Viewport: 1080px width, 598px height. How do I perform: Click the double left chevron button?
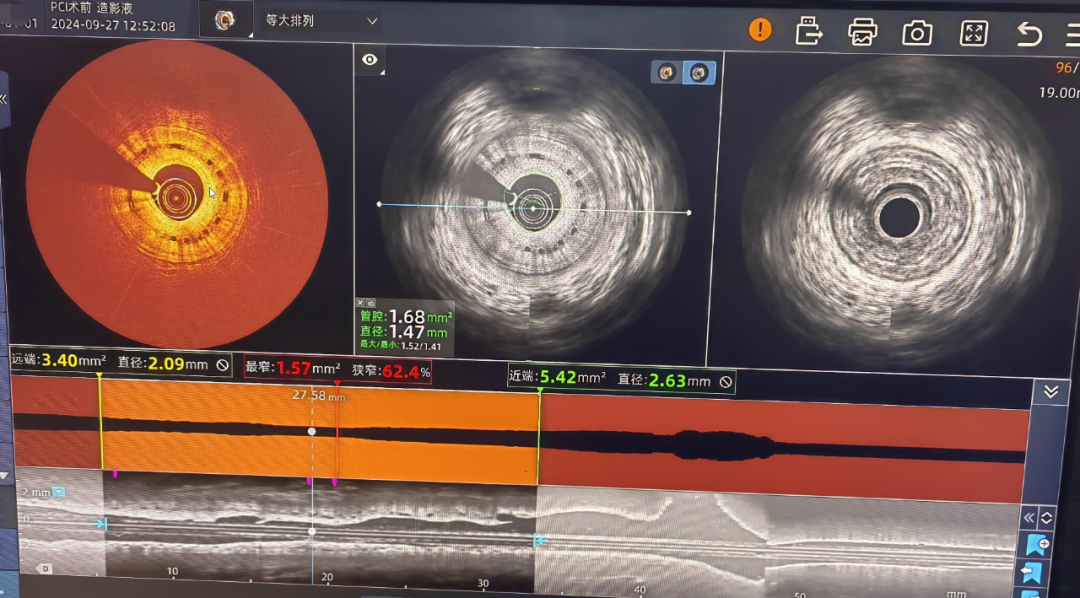1029,517
